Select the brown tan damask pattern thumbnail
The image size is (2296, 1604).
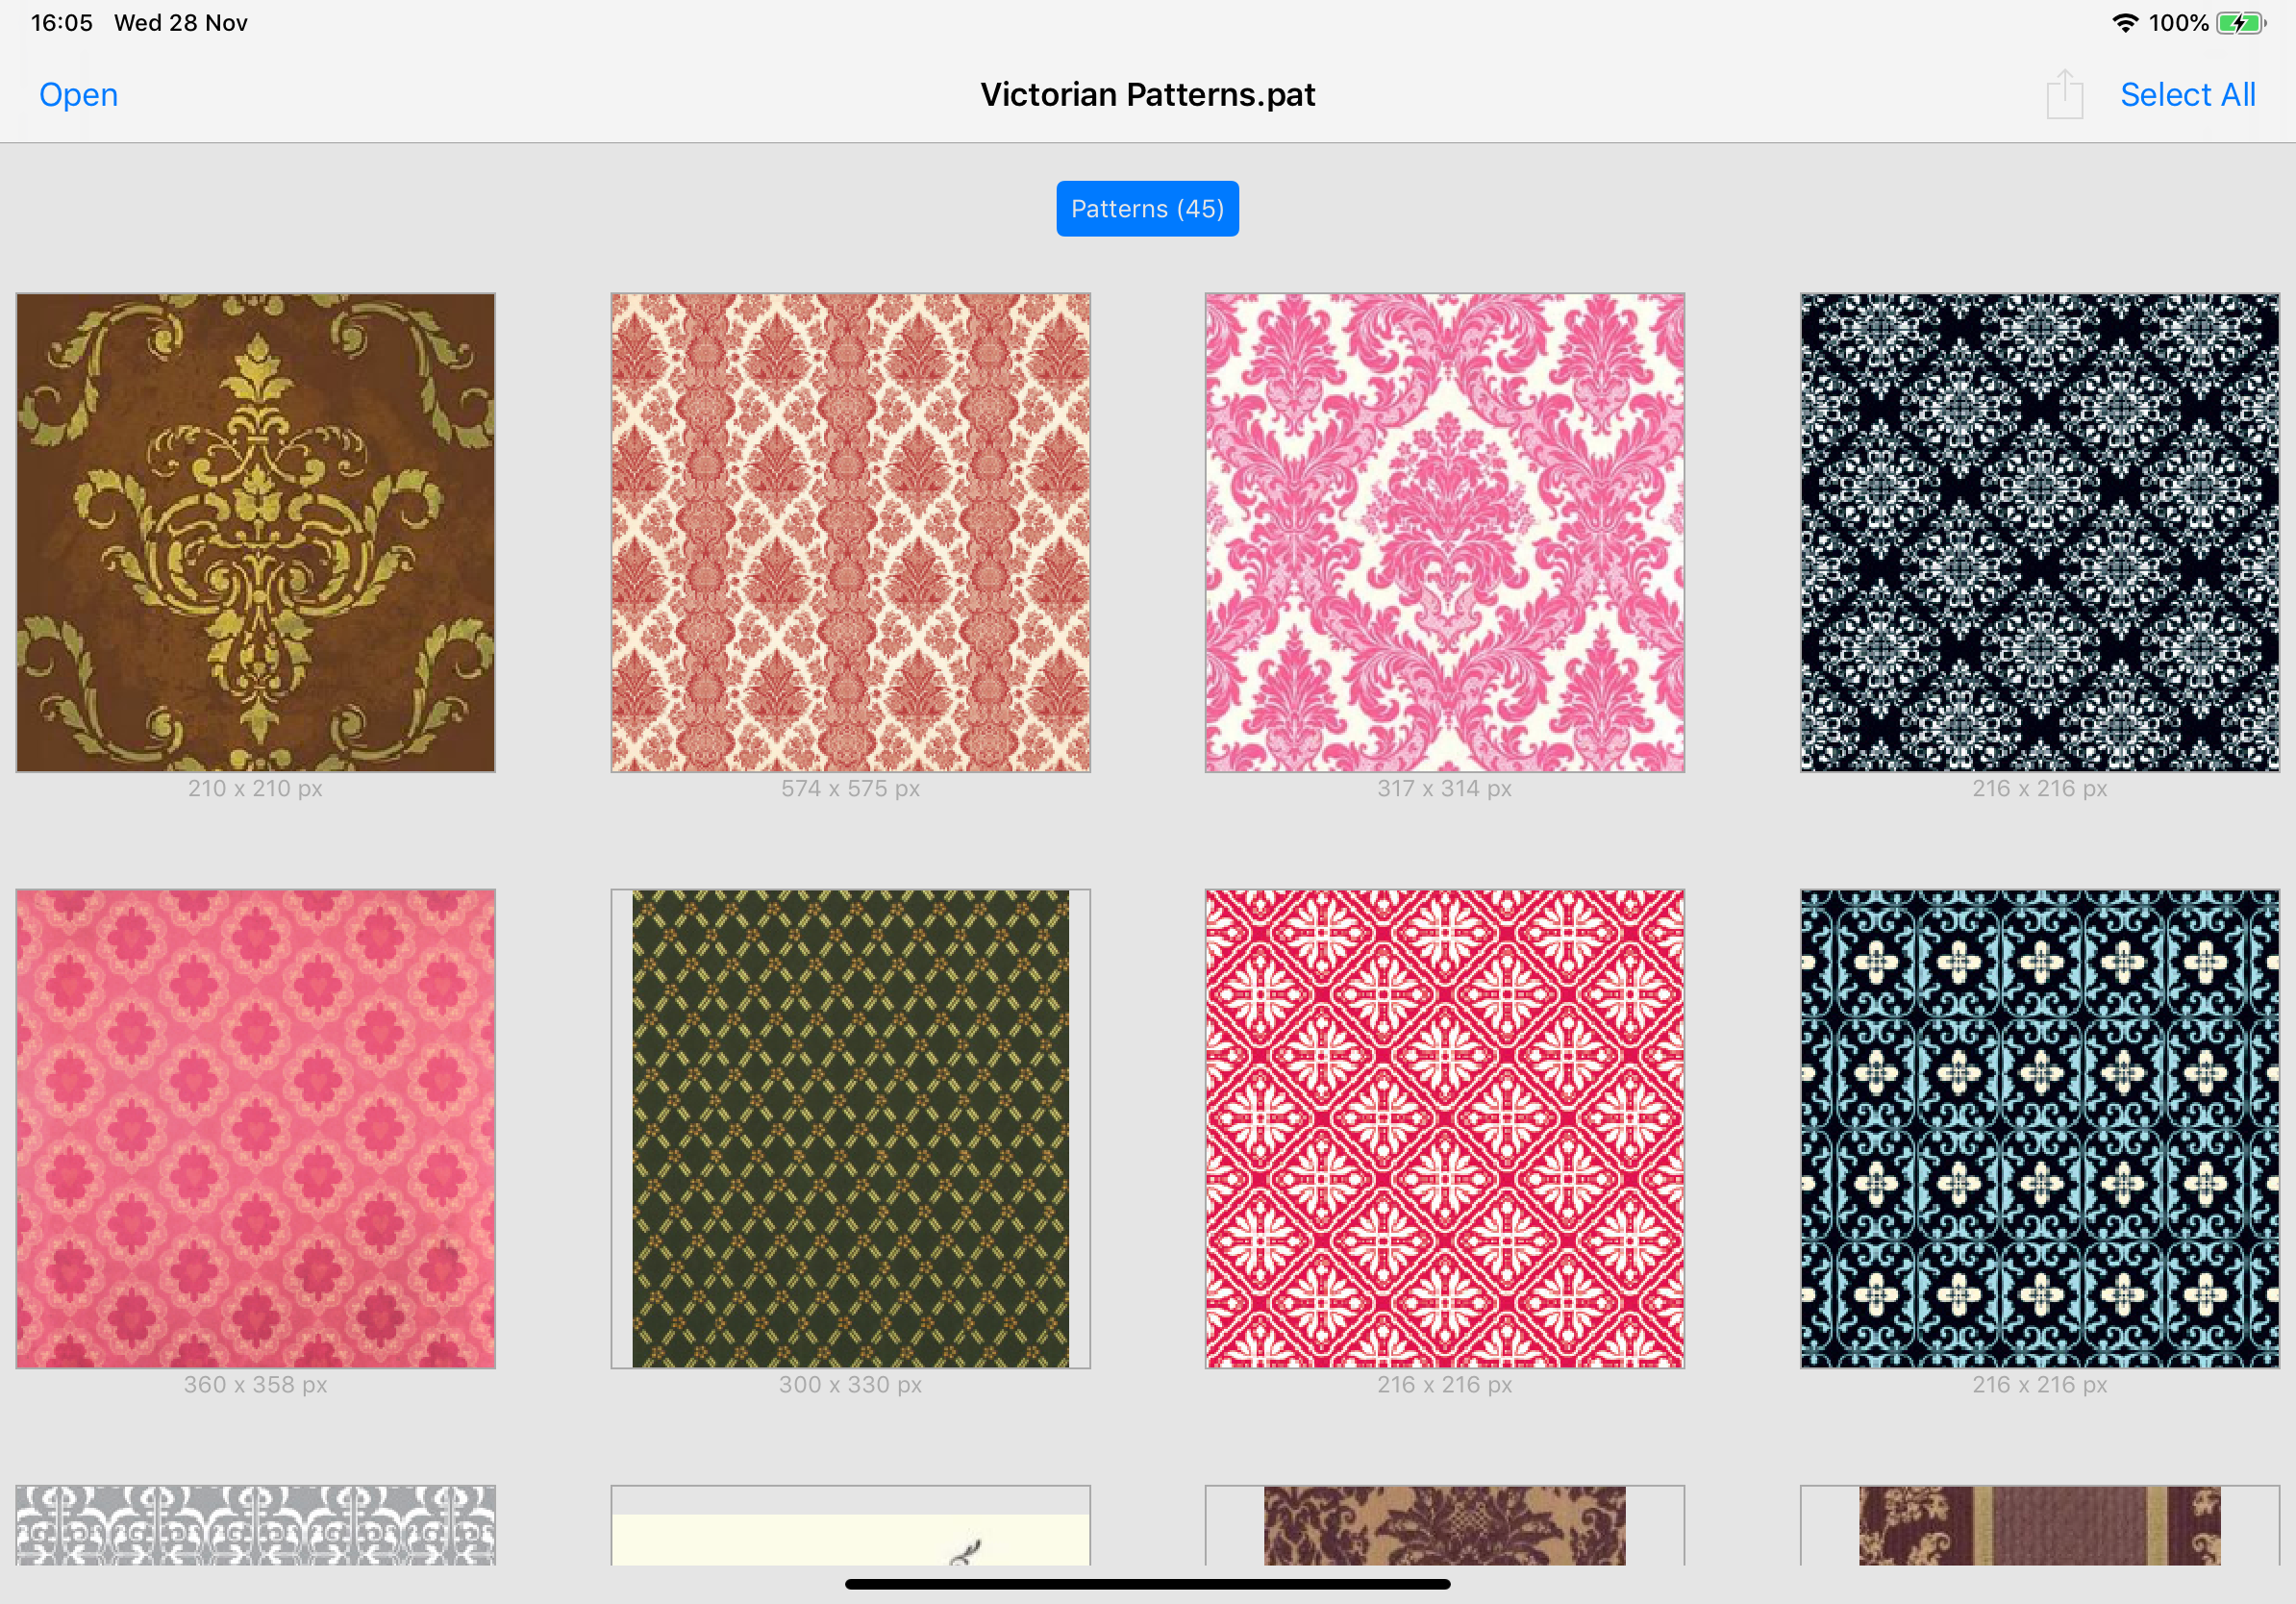pyautogui.click(x=1444, y=1525)
